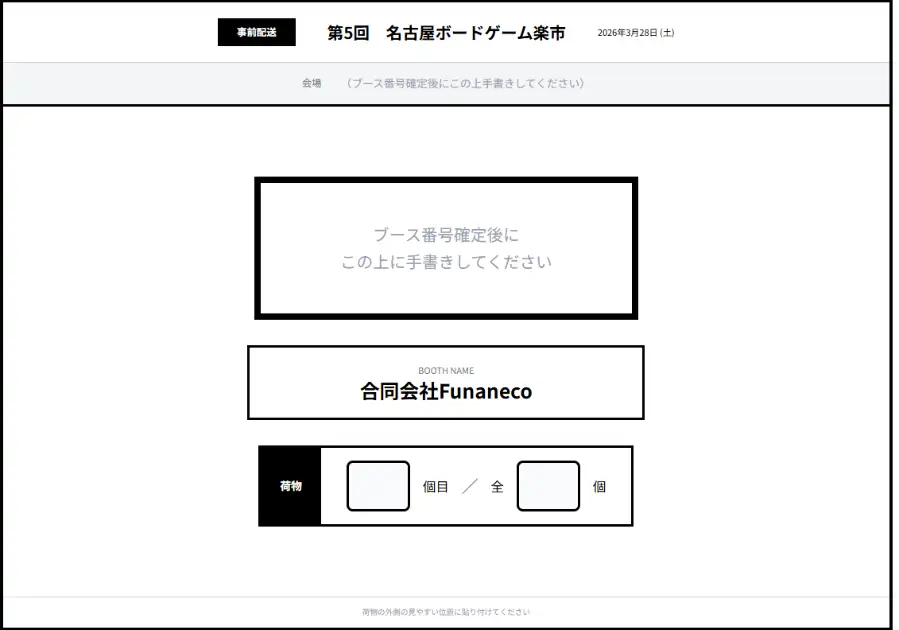Screen dimensions: 899x630
Task: Click the empty box after 全
Action: coord(548,487)
